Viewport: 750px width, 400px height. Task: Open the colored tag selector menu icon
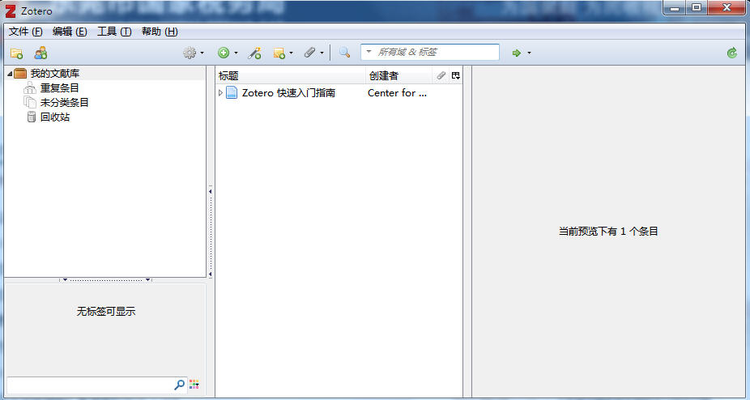pos(194,384)
